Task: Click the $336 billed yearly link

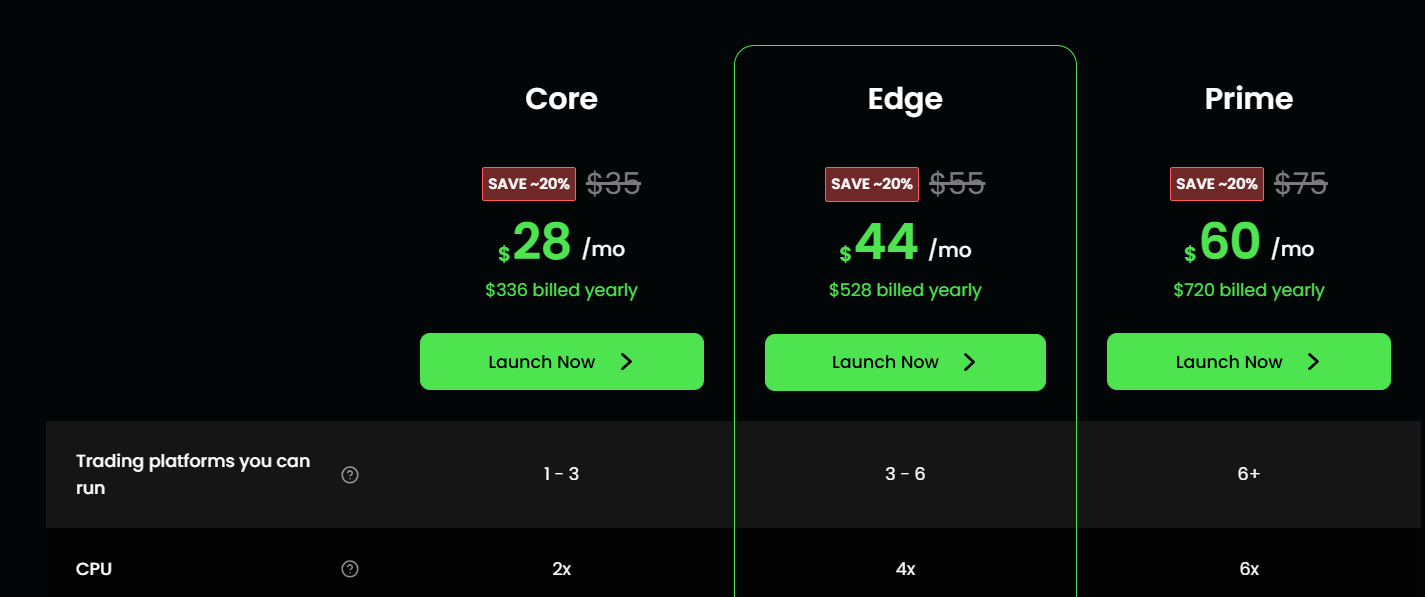Action: coord(561,290)
